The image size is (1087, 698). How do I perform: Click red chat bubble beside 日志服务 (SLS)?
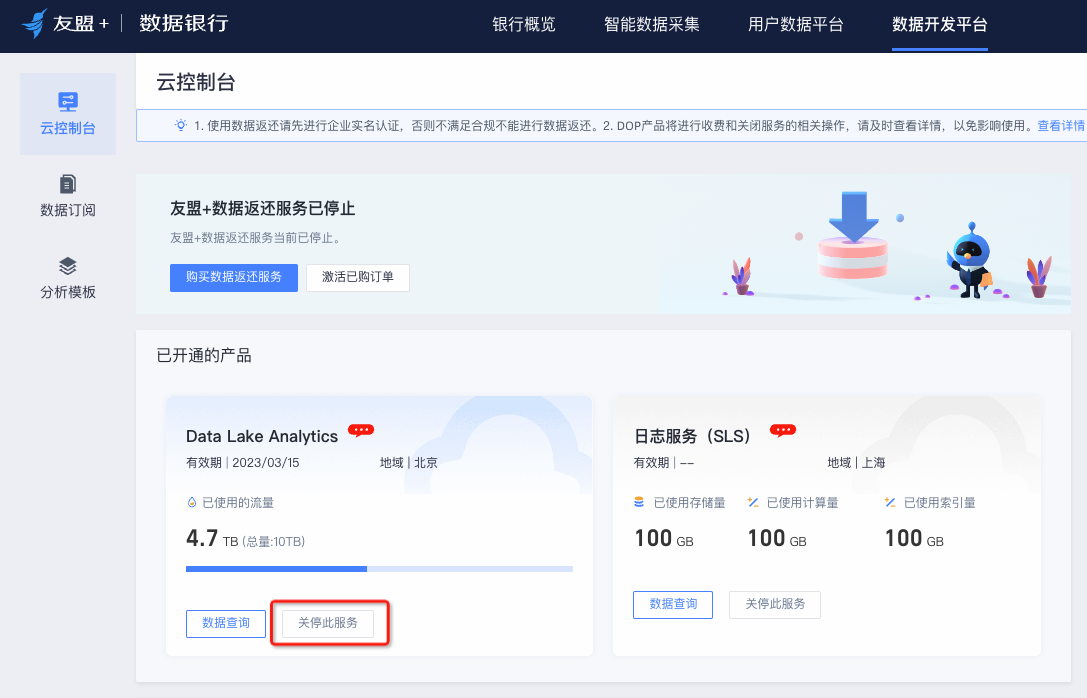click(x=783, y=431)
